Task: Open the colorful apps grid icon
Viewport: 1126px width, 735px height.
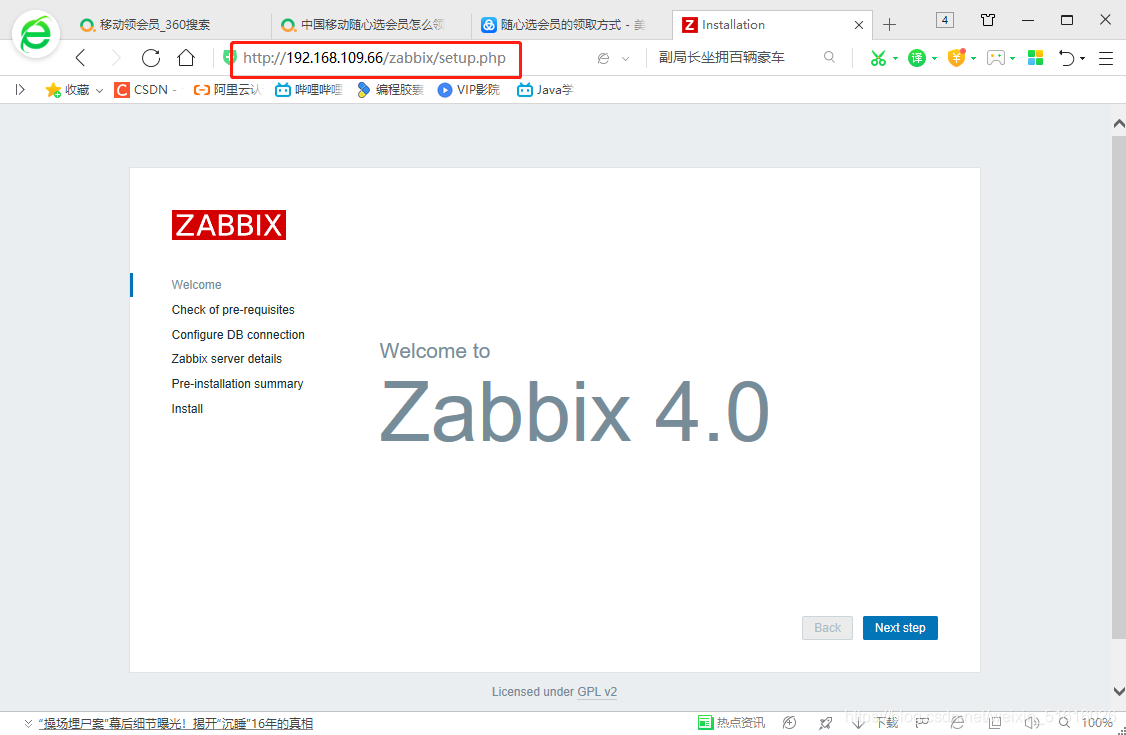Action: point(1036,58)
